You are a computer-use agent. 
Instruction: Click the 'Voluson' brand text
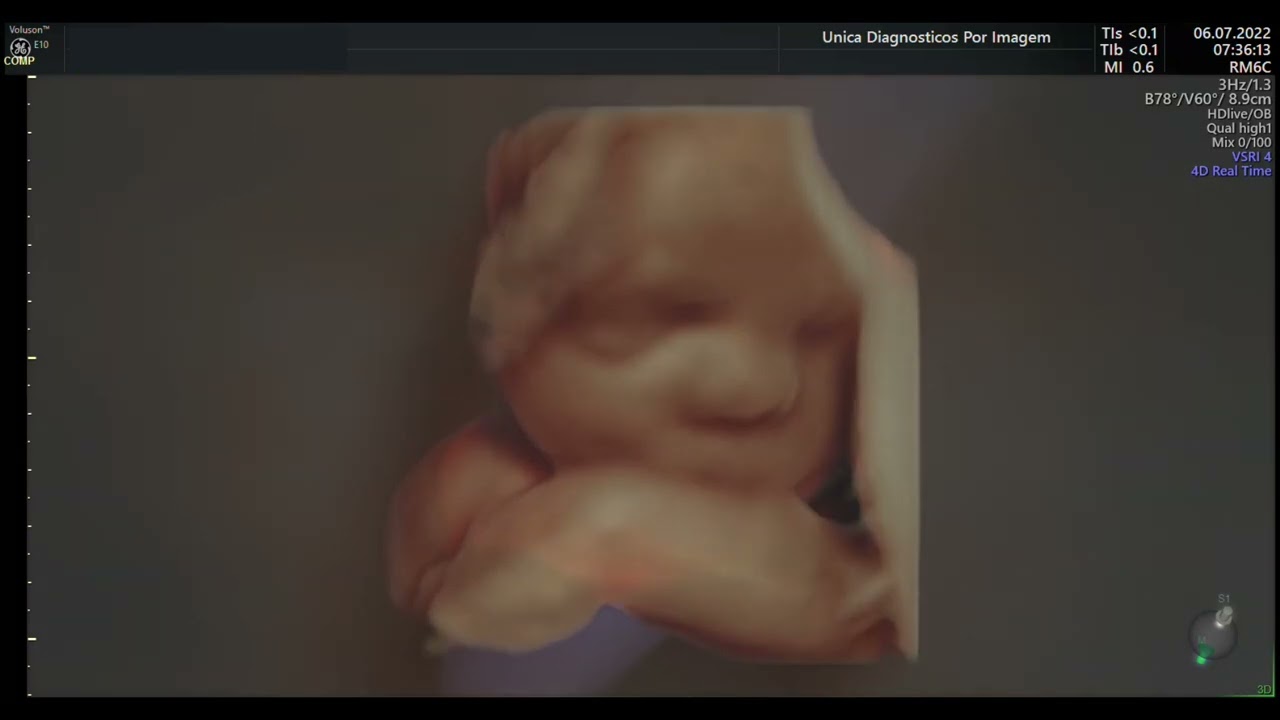[x=29, y=30]
